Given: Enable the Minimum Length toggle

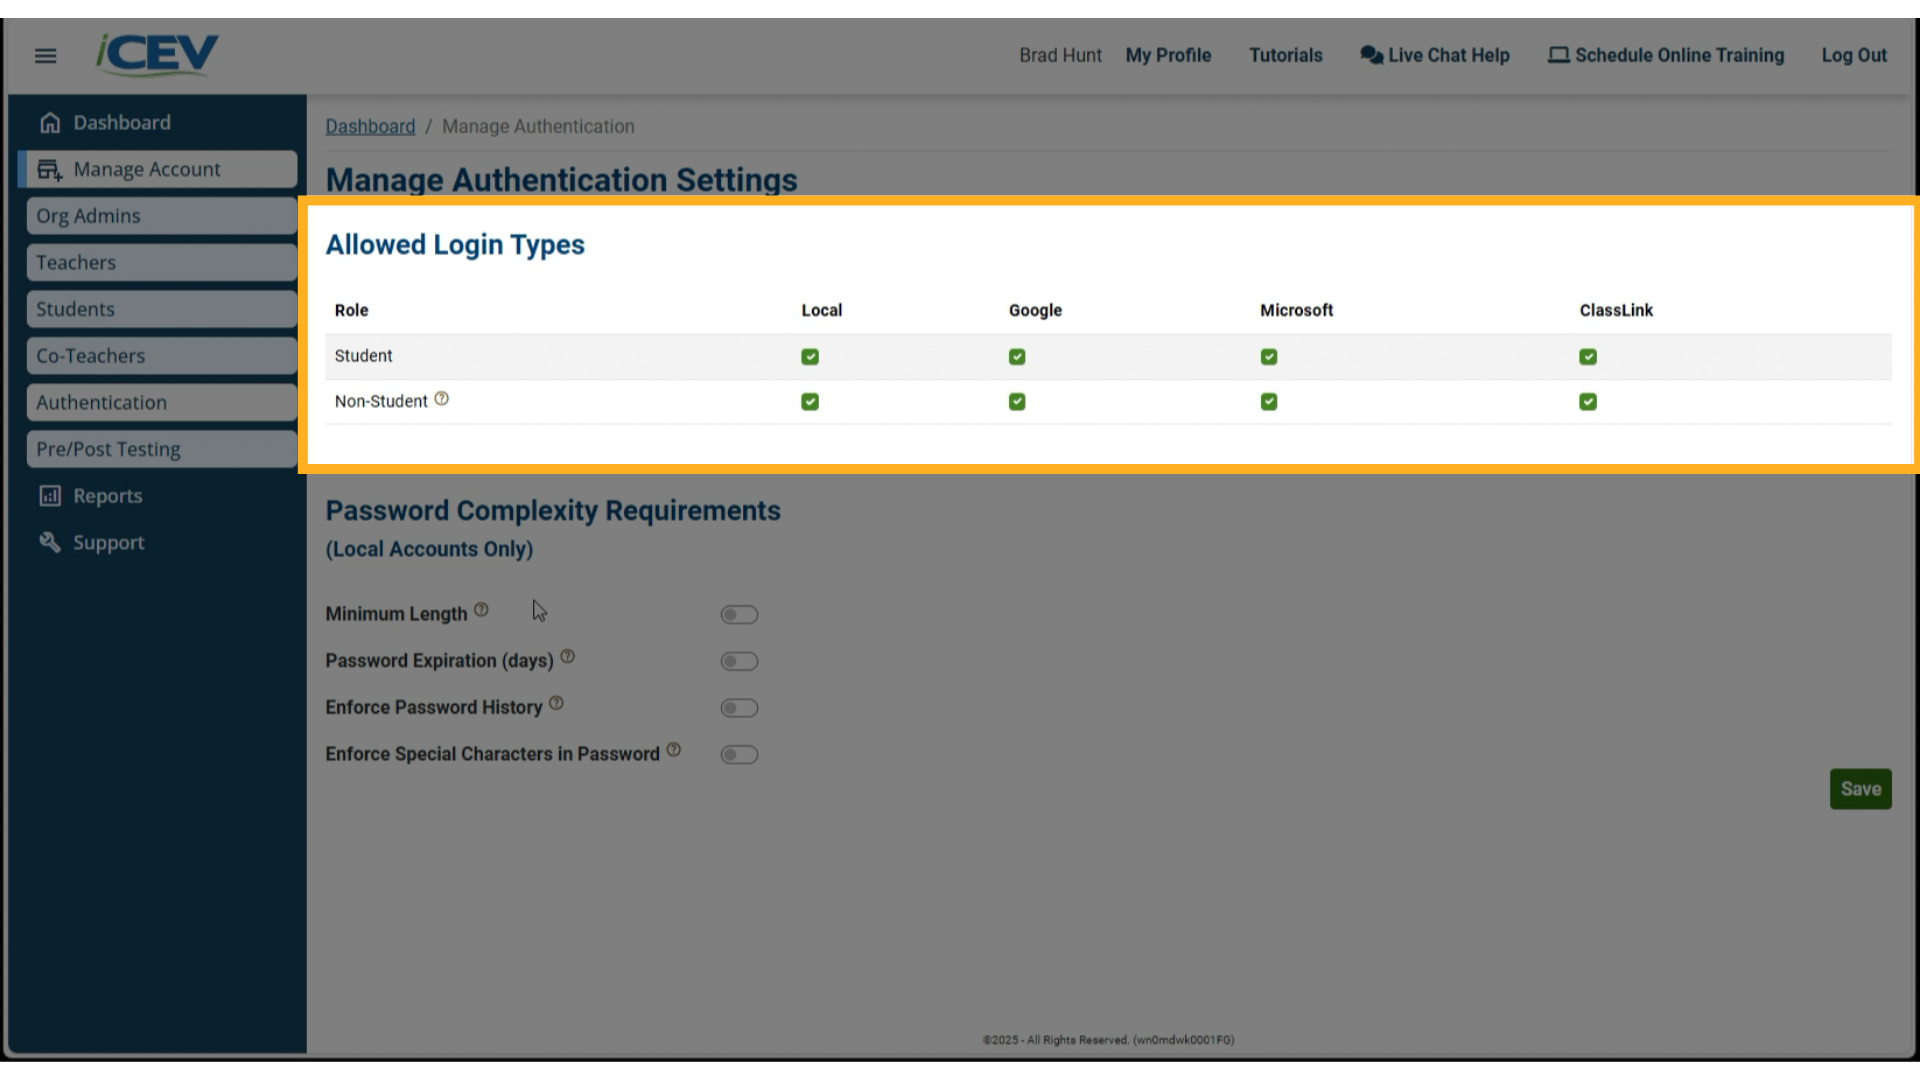Looking at the screenshot, I should tap(739, 614).
